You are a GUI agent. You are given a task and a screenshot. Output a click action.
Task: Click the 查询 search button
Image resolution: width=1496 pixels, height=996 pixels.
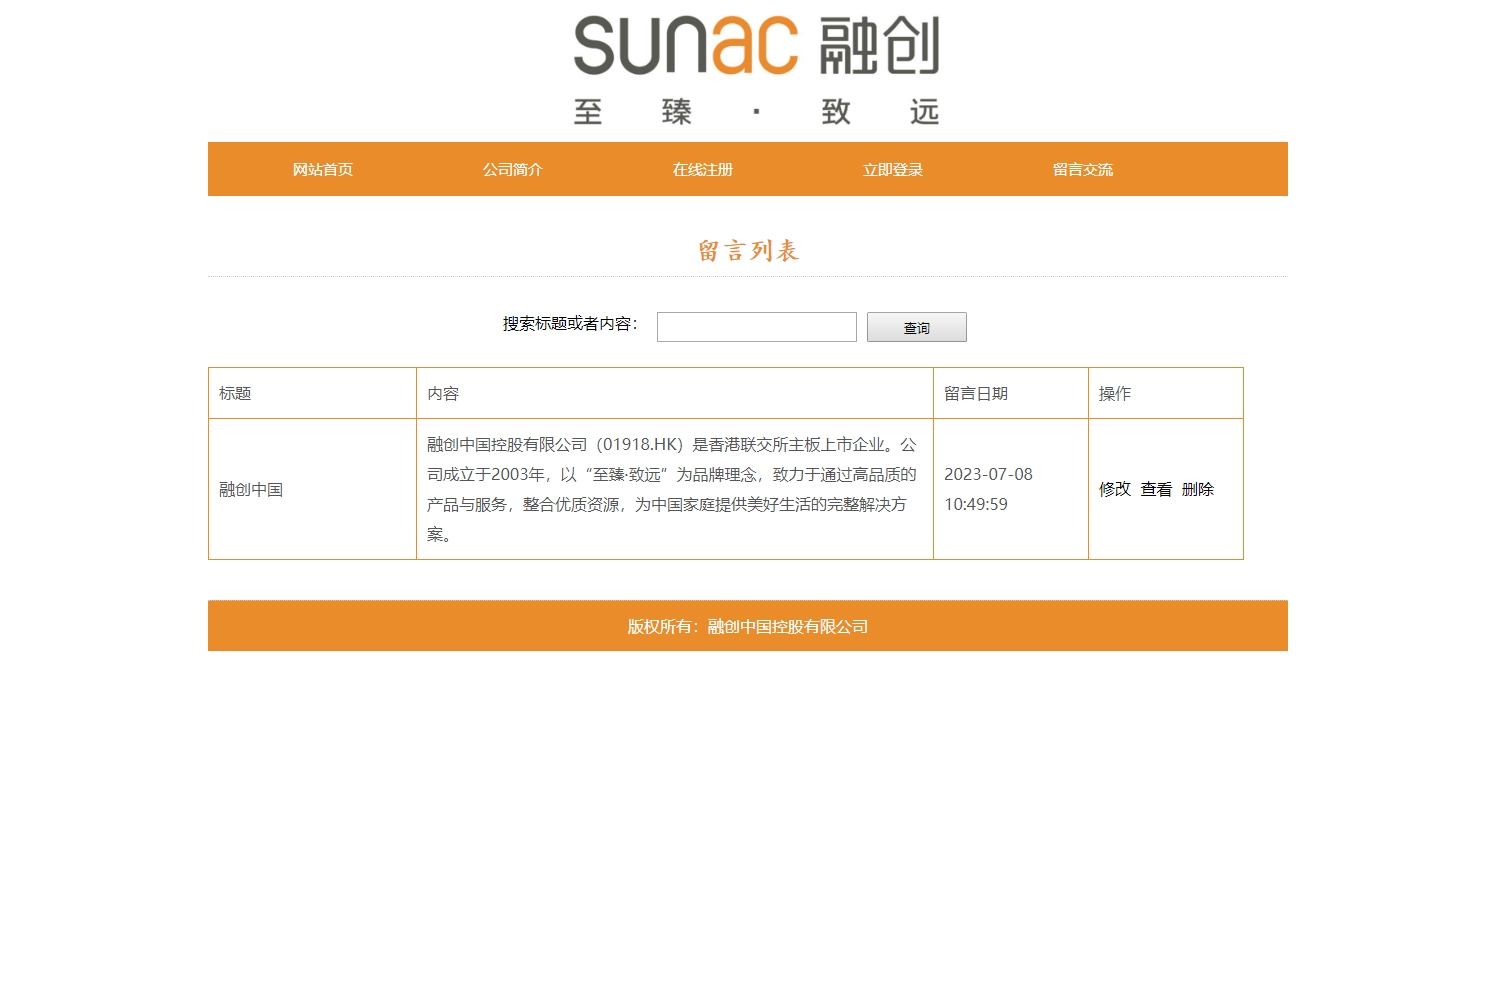917,327
